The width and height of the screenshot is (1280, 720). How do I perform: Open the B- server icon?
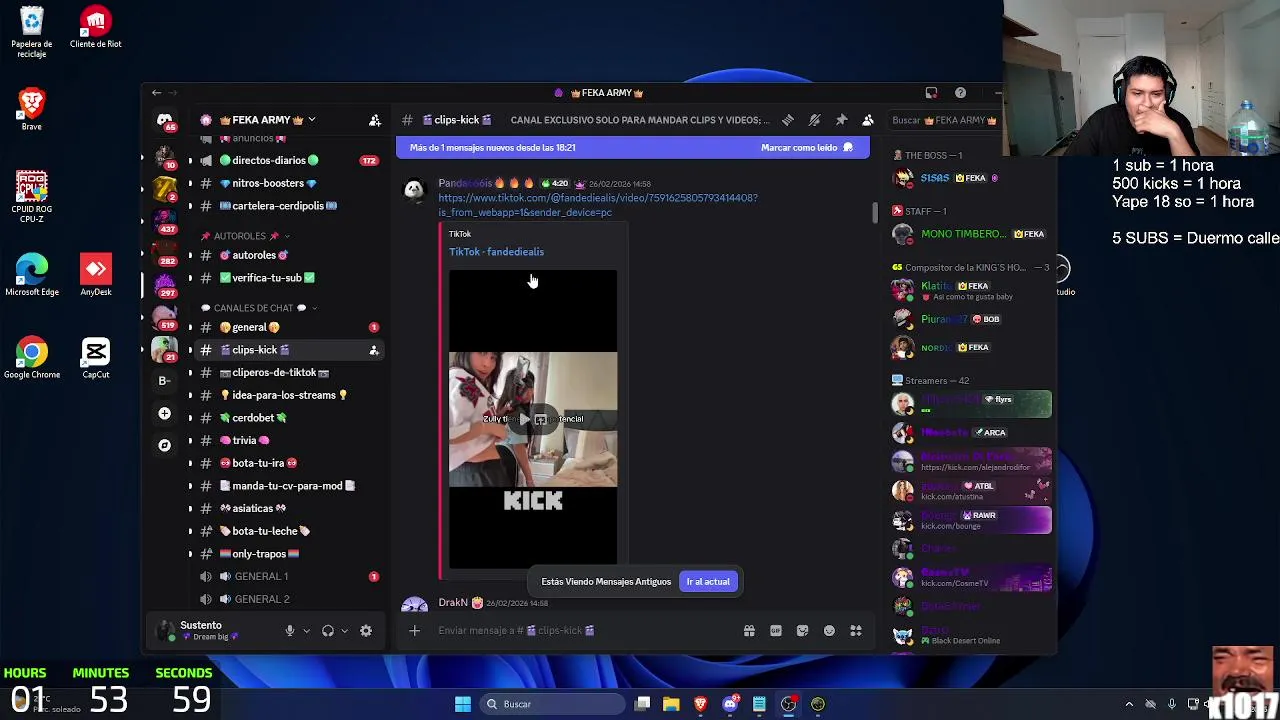164,381
